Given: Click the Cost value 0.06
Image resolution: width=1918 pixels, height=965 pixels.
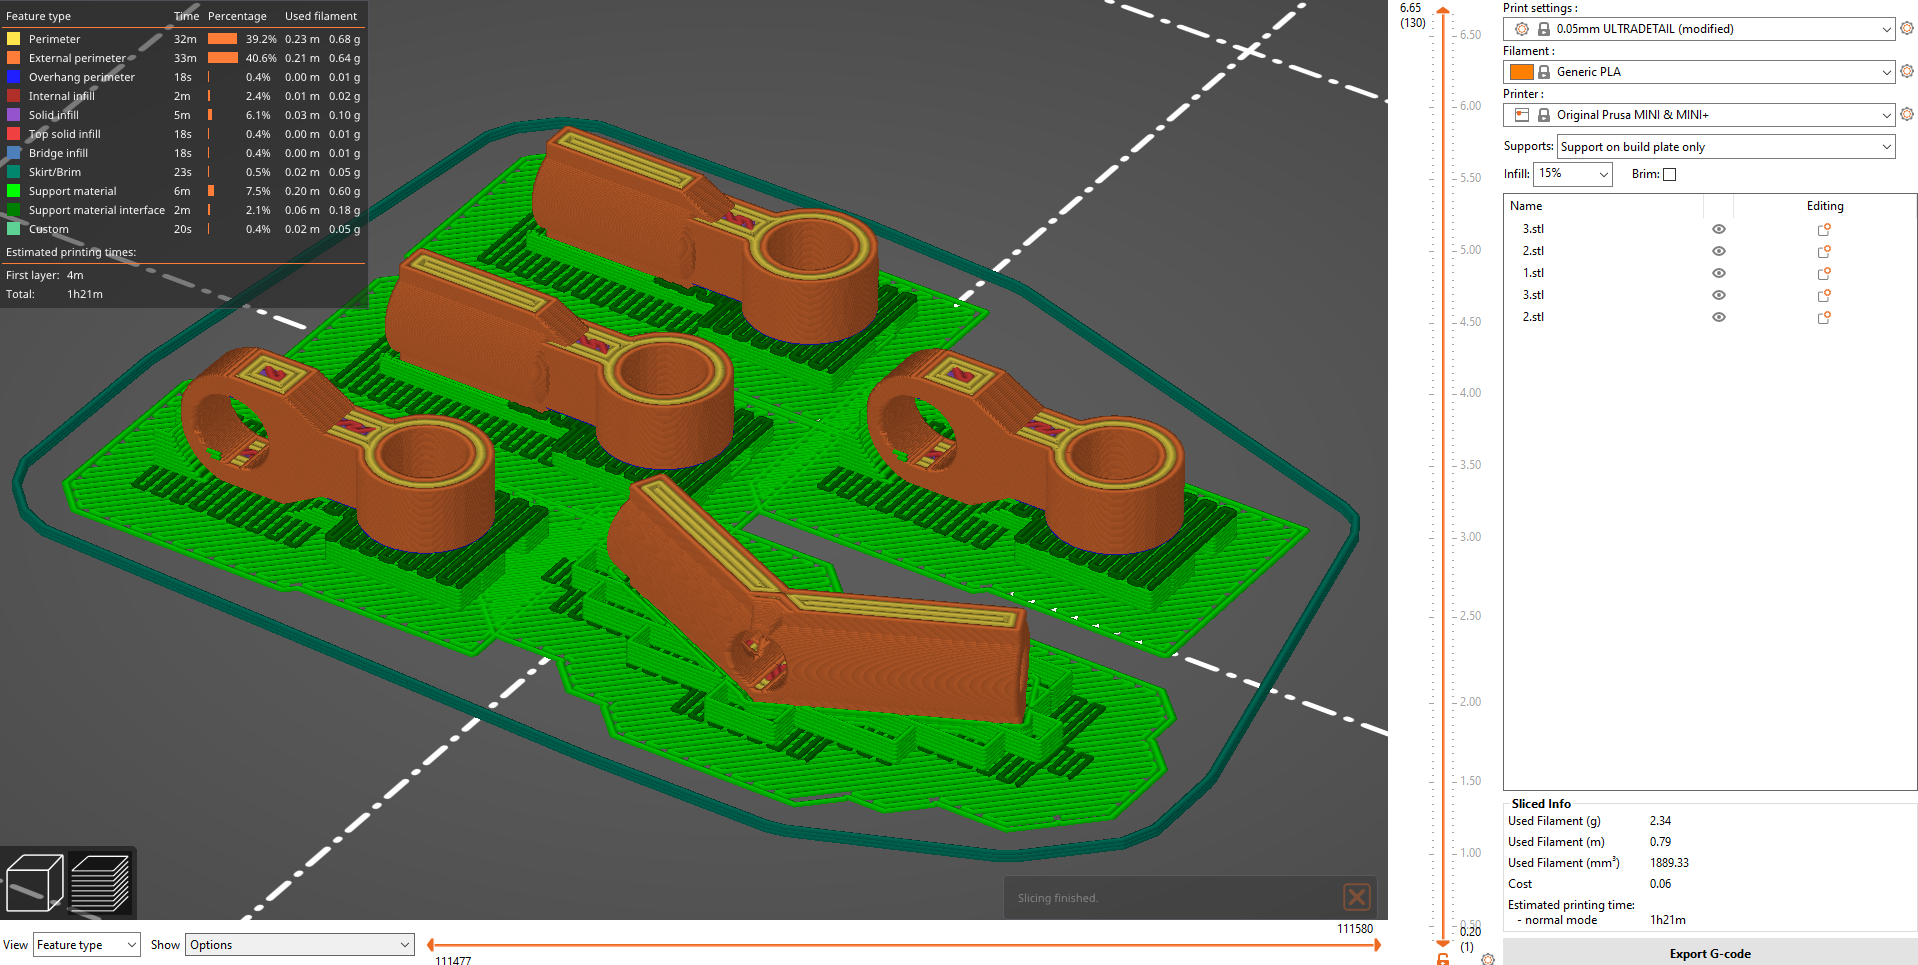Looking at the screenshot, I should pyautogui.click(x=1660, y=884).
